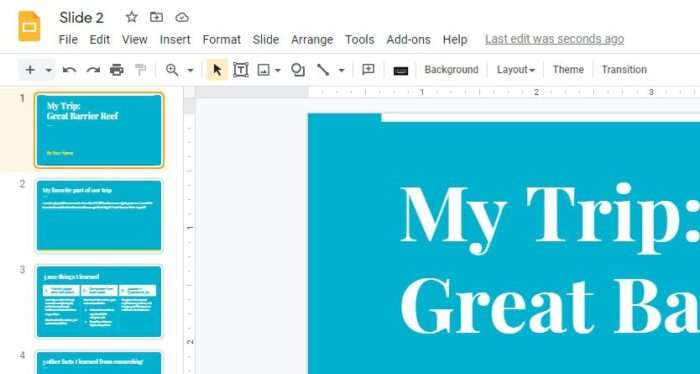Open the line type dropdown arrow
Image resolution: width=700 pixels, height=374 pixels.
point(342,70)
